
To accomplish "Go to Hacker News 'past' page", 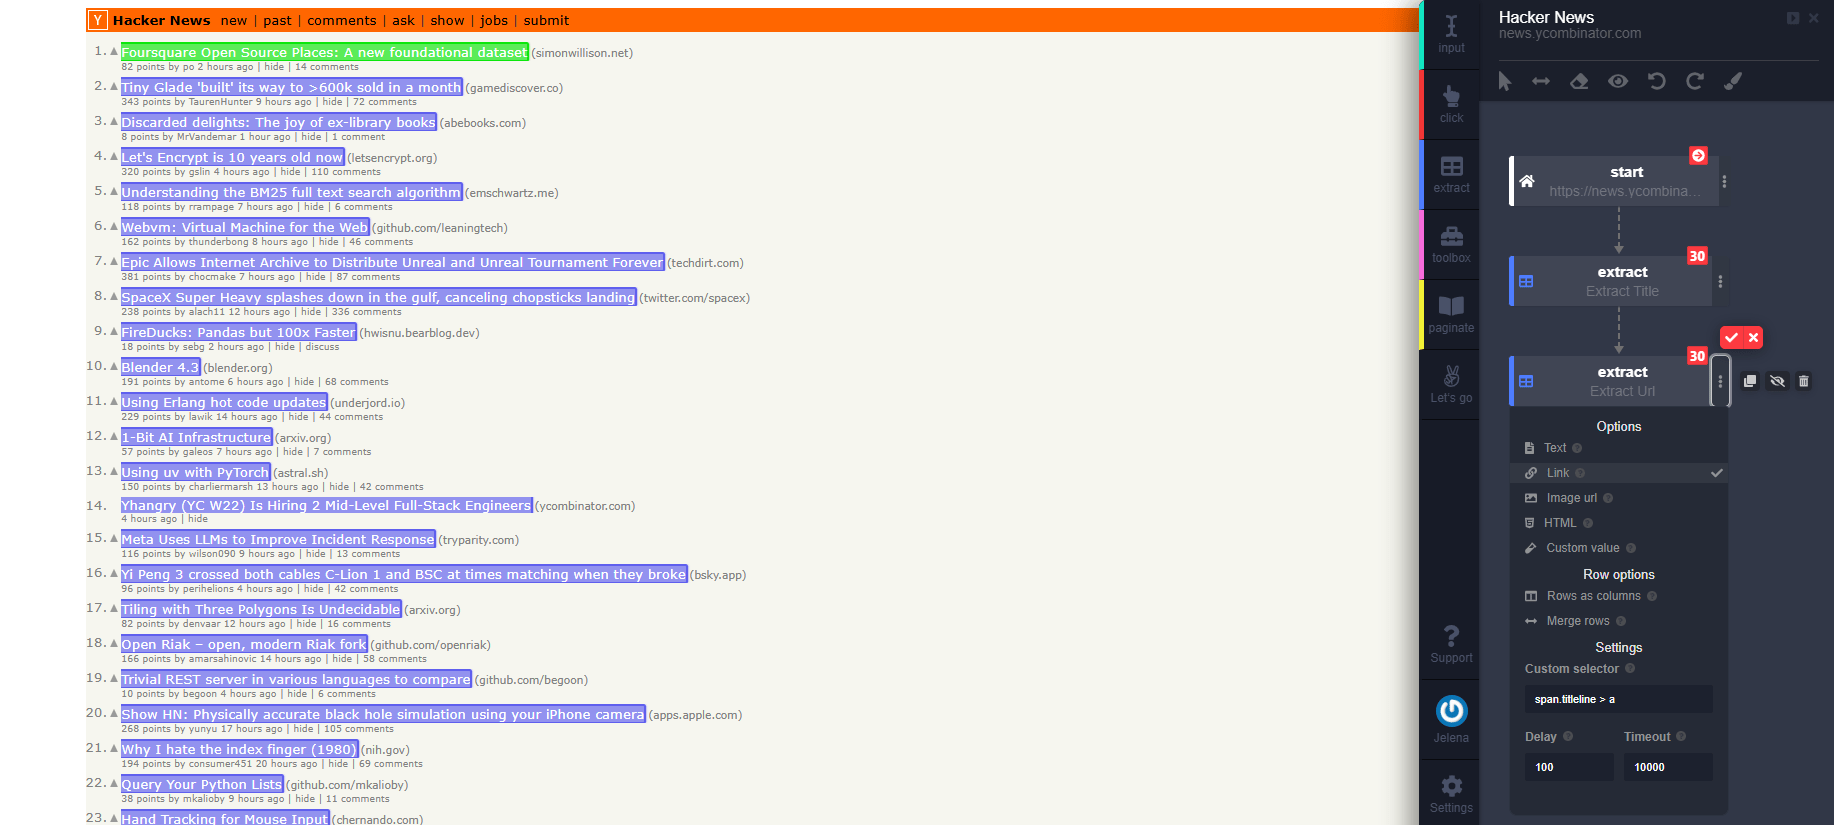I will (278, 20).
